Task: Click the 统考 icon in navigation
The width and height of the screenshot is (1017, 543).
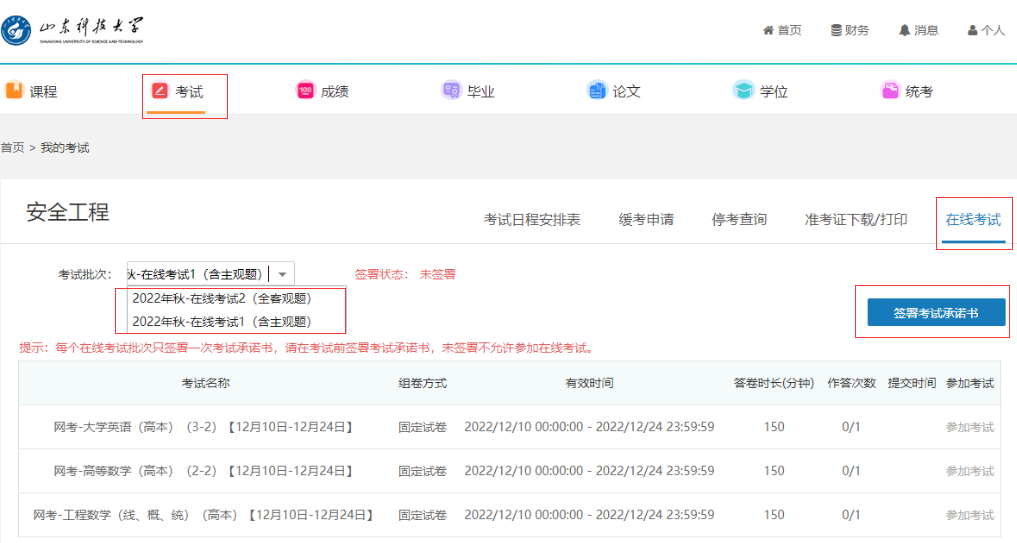Action: 890,91
